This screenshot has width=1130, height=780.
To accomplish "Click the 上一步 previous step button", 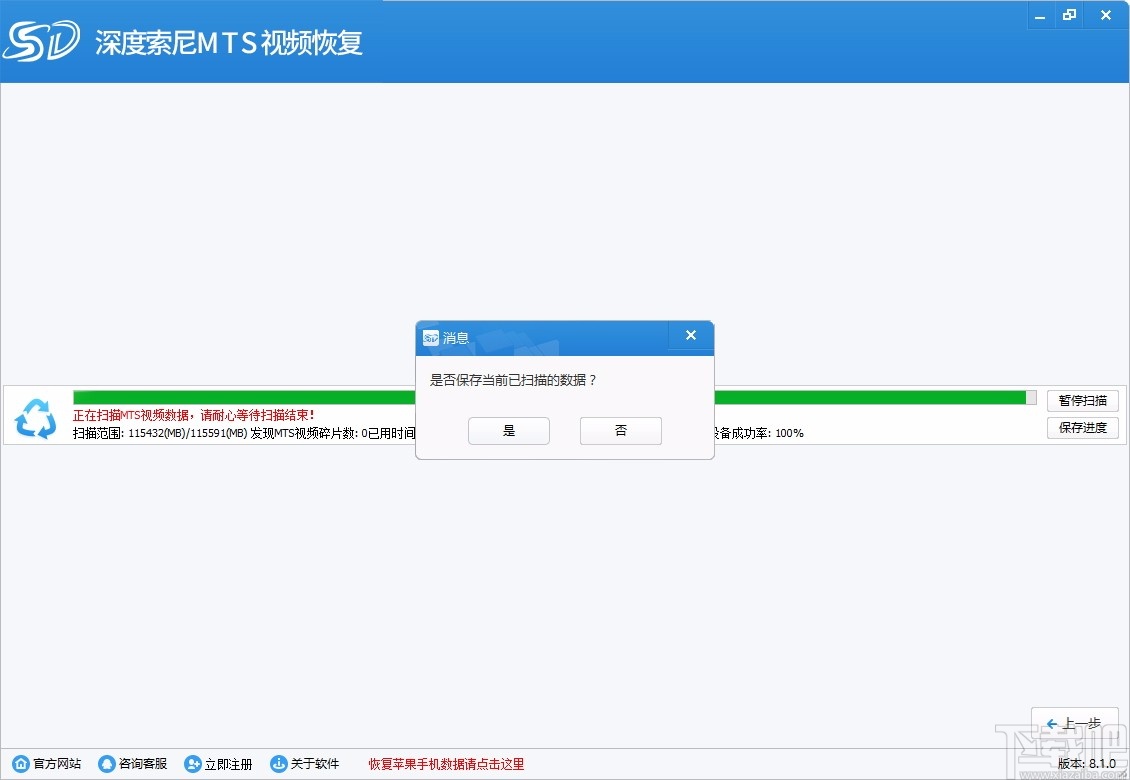I will point(1075,724).
